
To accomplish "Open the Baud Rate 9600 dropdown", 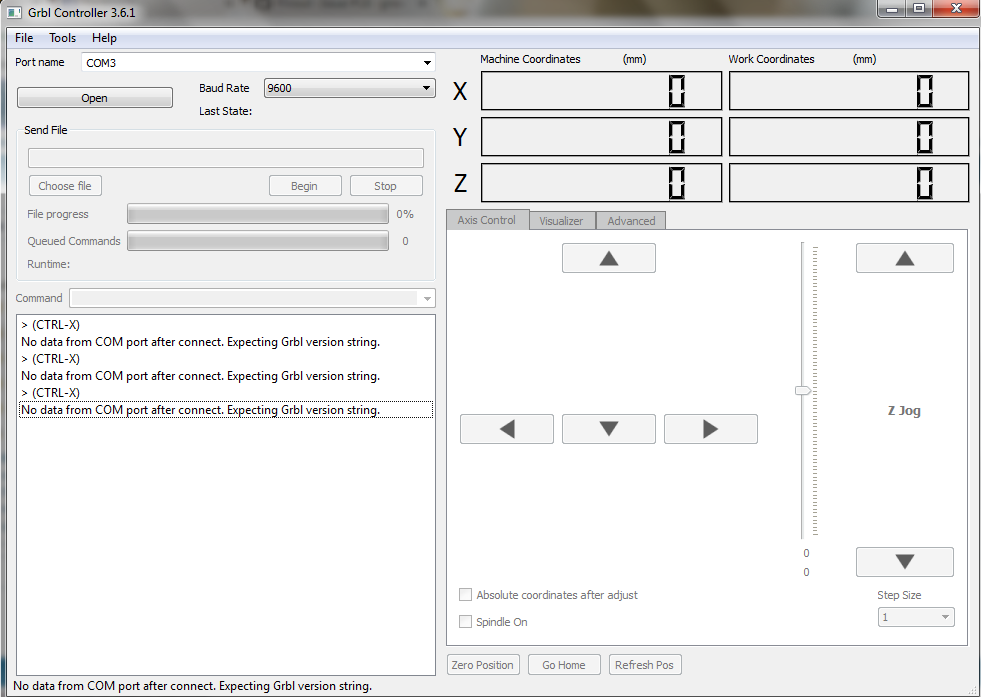I will [426, 88].
